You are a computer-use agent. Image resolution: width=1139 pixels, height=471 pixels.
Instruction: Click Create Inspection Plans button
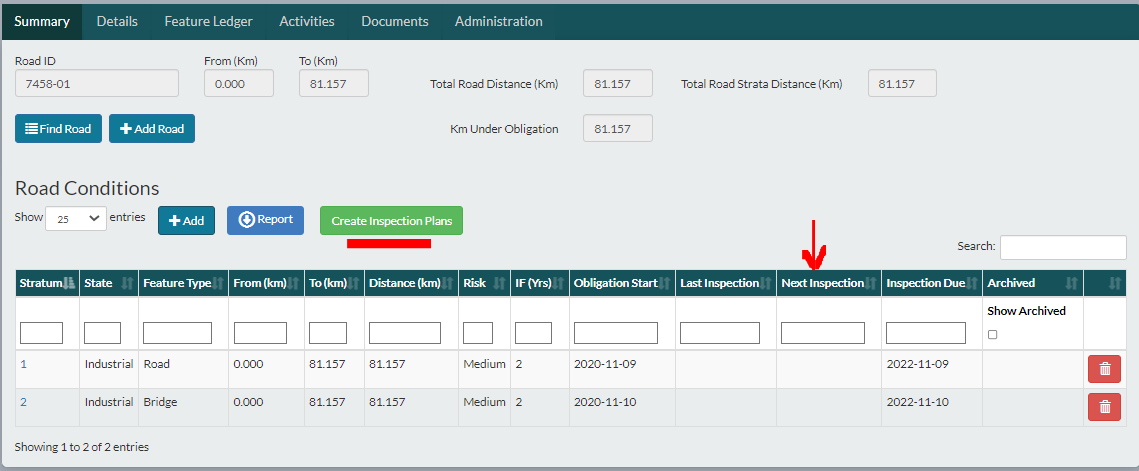(392, 220)
